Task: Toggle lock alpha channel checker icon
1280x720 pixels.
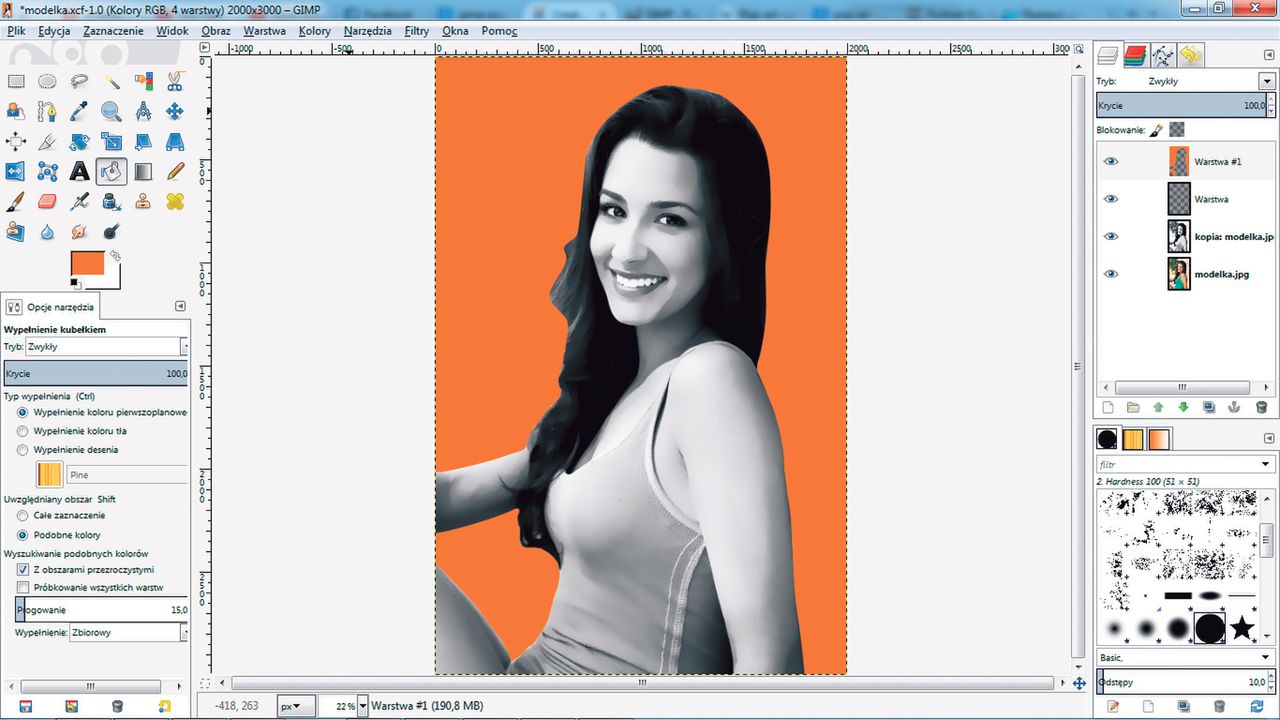Action: tap(1177, 130)
